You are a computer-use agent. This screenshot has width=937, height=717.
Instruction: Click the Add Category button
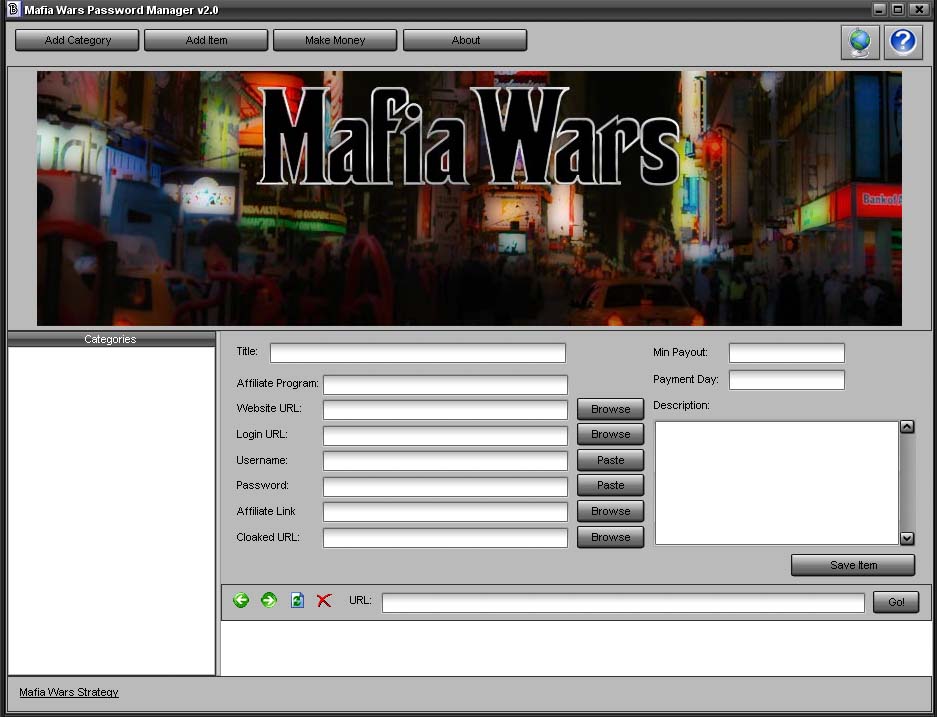pyautogui.click(x=77, y=40)
